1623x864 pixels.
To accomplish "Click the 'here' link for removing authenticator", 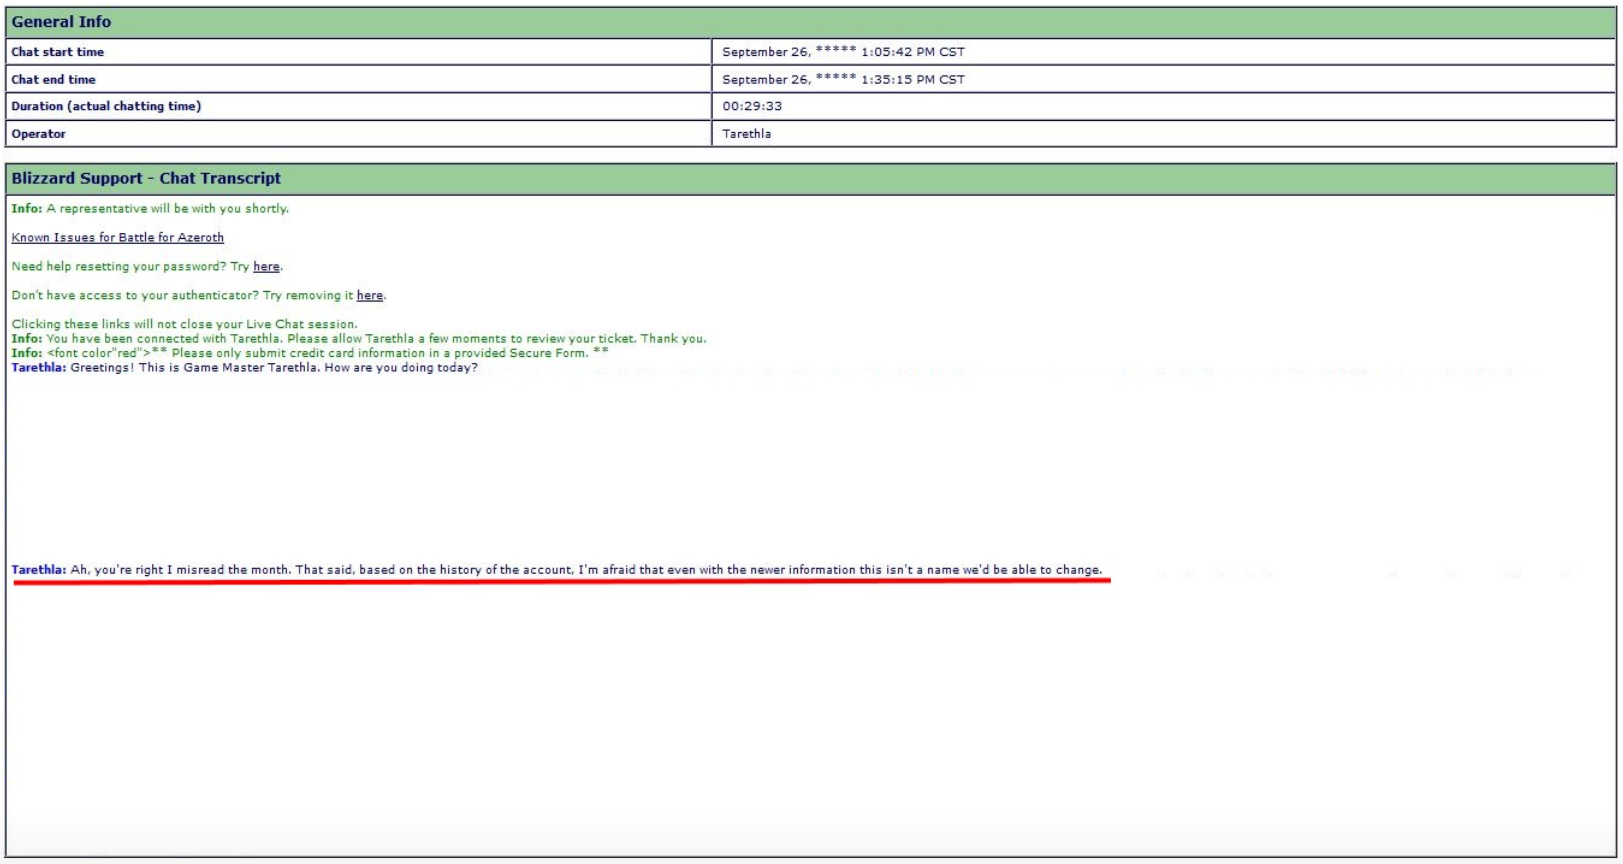I will tap(370, 296).
